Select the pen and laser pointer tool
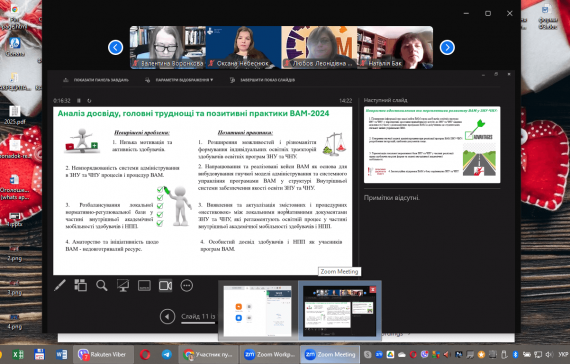Image resolution: width=570 pixels, height=364 pixels. point(60,285)
